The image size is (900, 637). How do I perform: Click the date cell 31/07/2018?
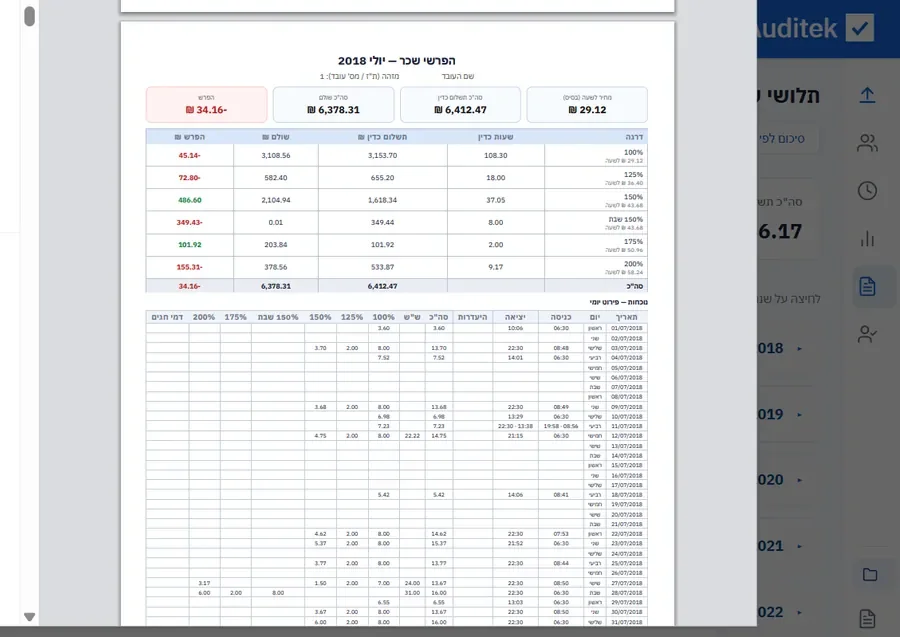pos(626,622)
